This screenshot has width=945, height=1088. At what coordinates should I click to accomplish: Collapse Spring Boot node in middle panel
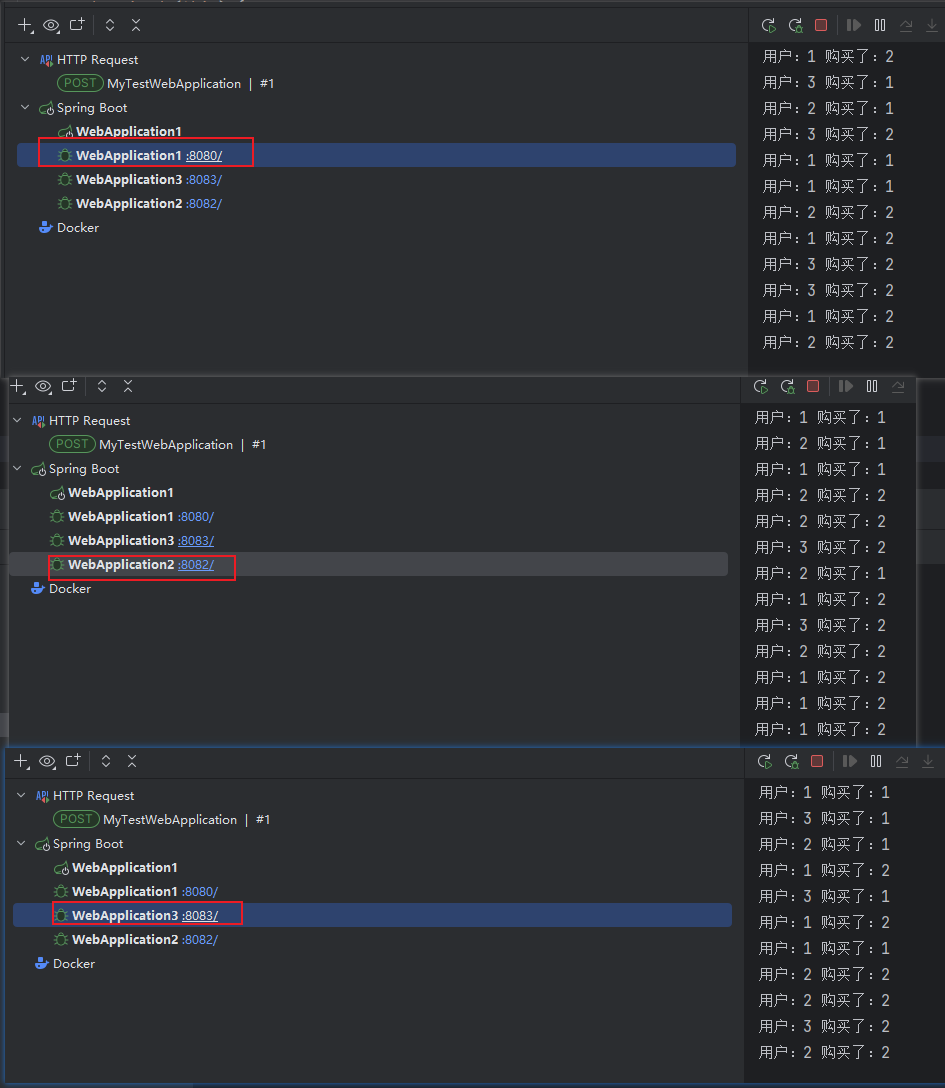tap(18, 468)
